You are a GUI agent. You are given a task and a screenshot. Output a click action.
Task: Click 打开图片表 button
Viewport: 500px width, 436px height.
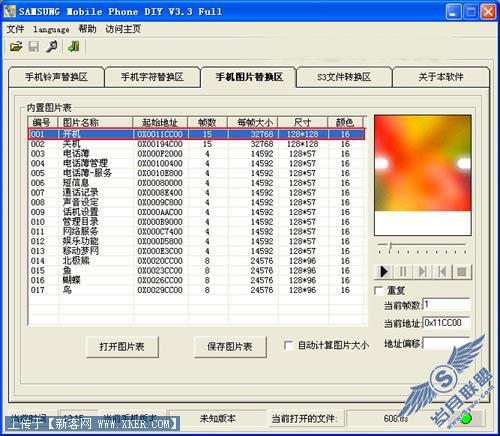122,347
